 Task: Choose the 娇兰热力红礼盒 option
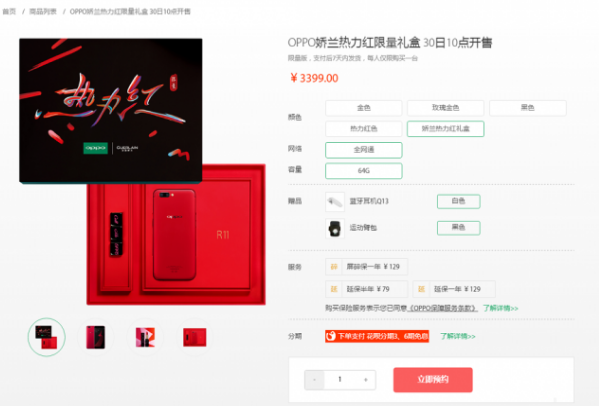[x=445, y=129]
